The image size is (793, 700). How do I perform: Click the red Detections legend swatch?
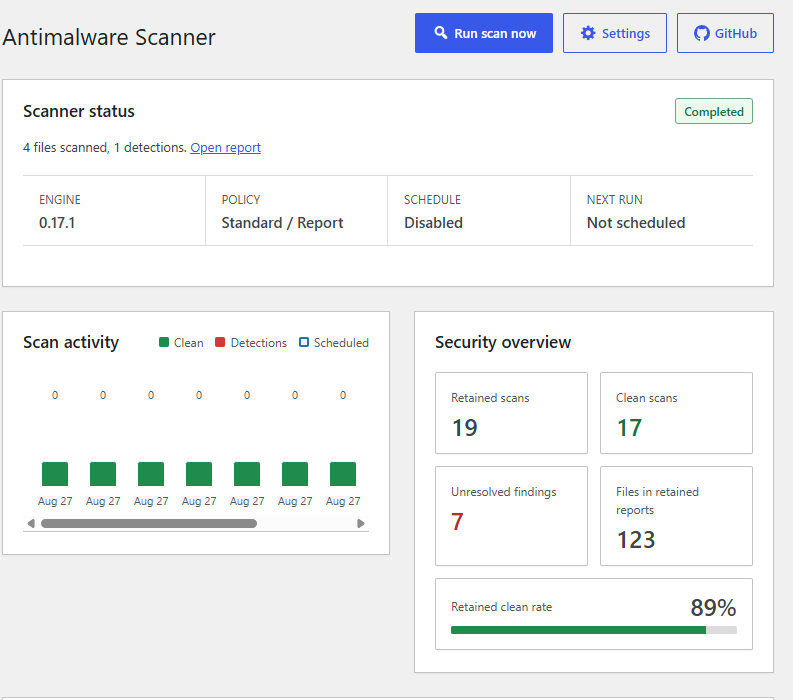[220, 342]
